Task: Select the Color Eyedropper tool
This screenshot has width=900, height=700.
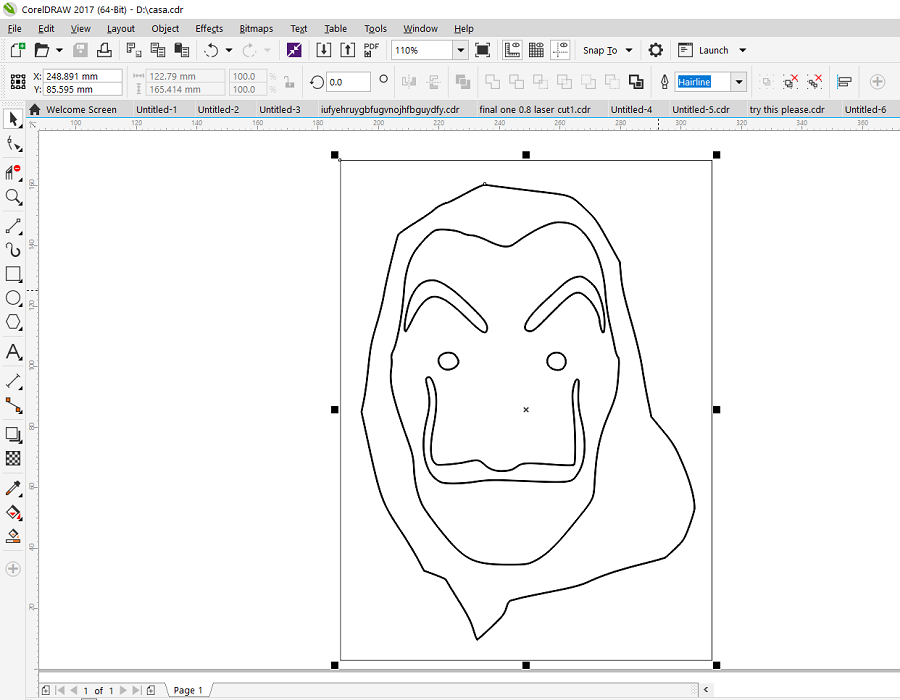Action: click(13, 488)
